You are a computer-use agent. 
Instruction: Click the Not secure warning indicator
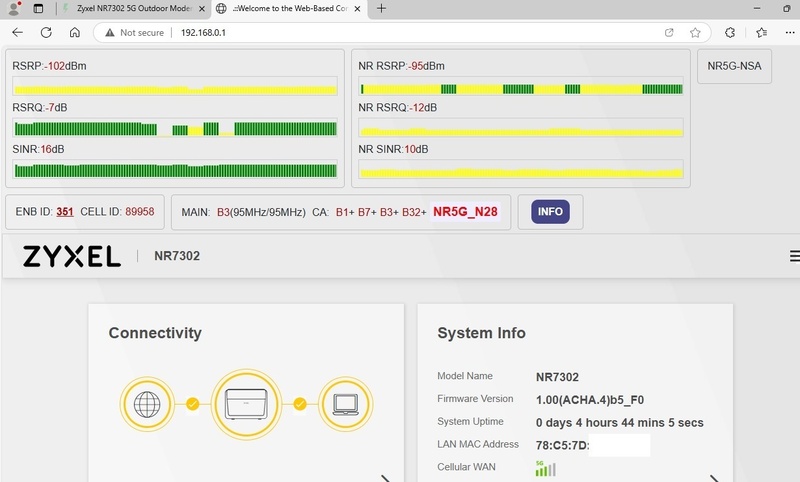tap(134, 33)
